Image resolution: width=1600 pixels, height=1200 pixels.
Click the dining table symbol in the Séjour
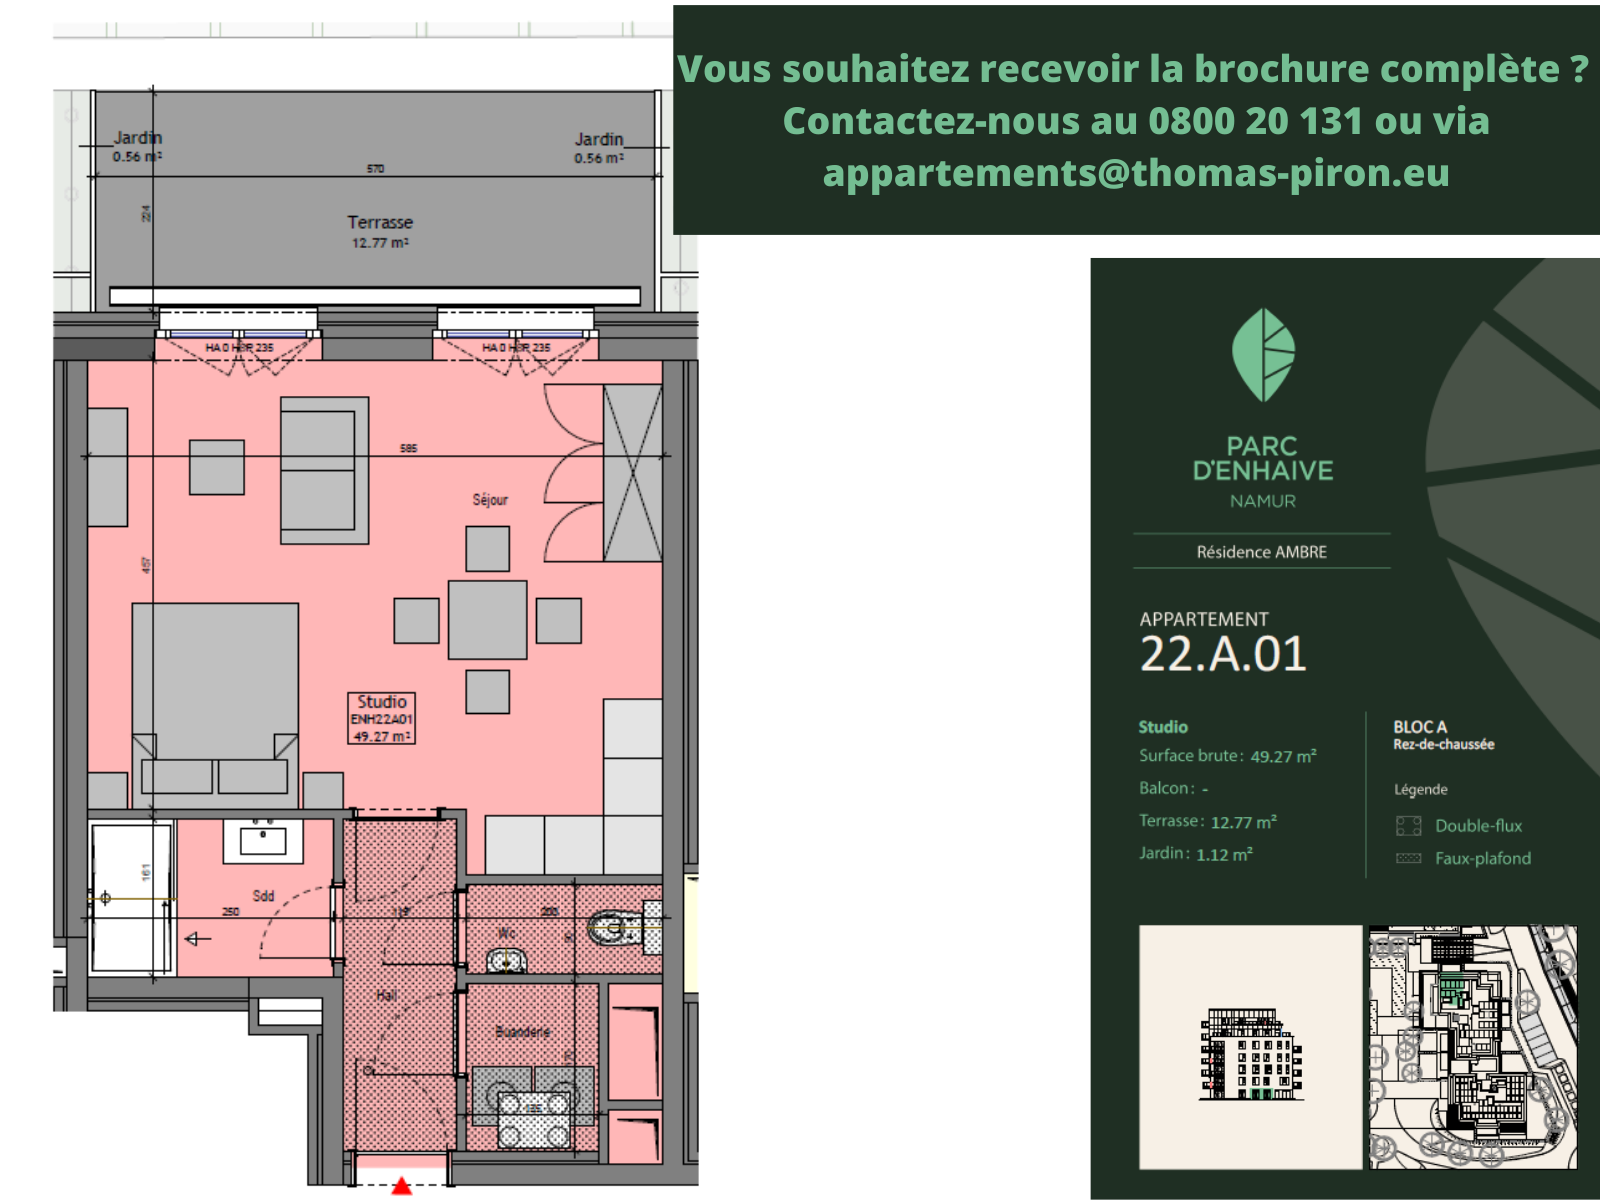[489, 618]
